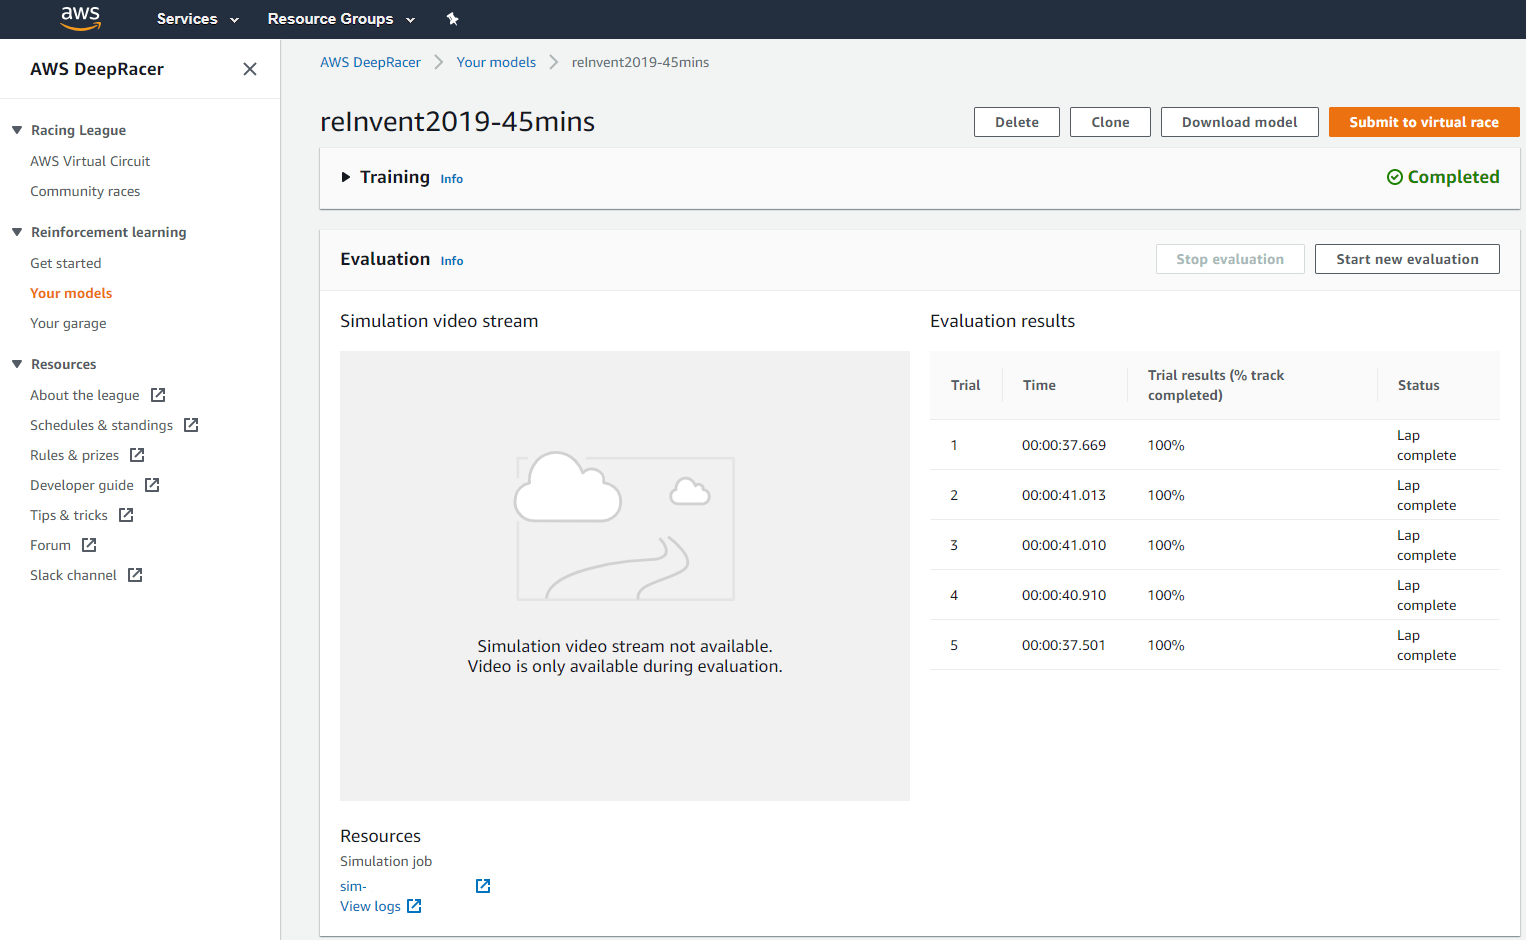Open external link icon beside About the league
This screenshot has height=940, width=1526.
(x=158, y=395)
